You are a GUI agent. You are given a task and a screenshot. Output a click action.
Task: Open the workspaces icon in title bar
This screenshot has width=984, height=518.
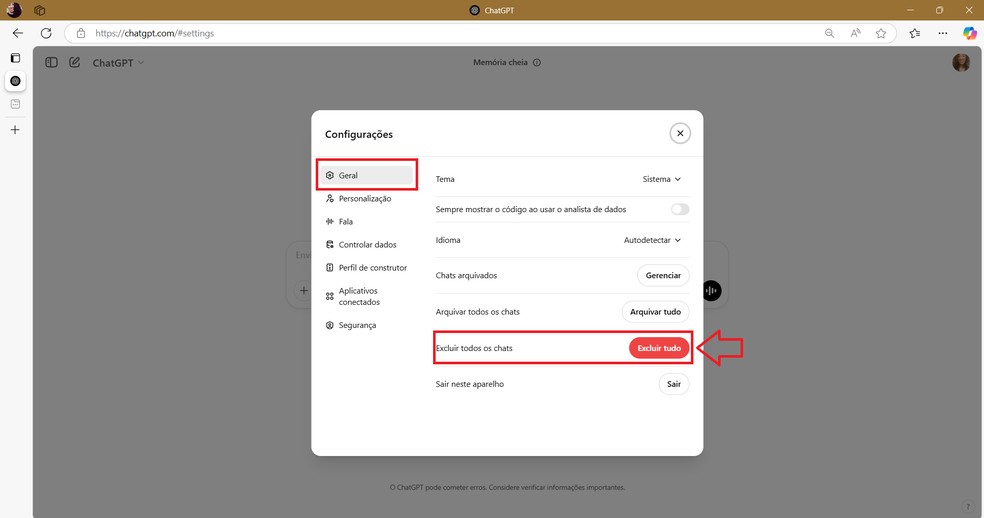coord(40,10)
